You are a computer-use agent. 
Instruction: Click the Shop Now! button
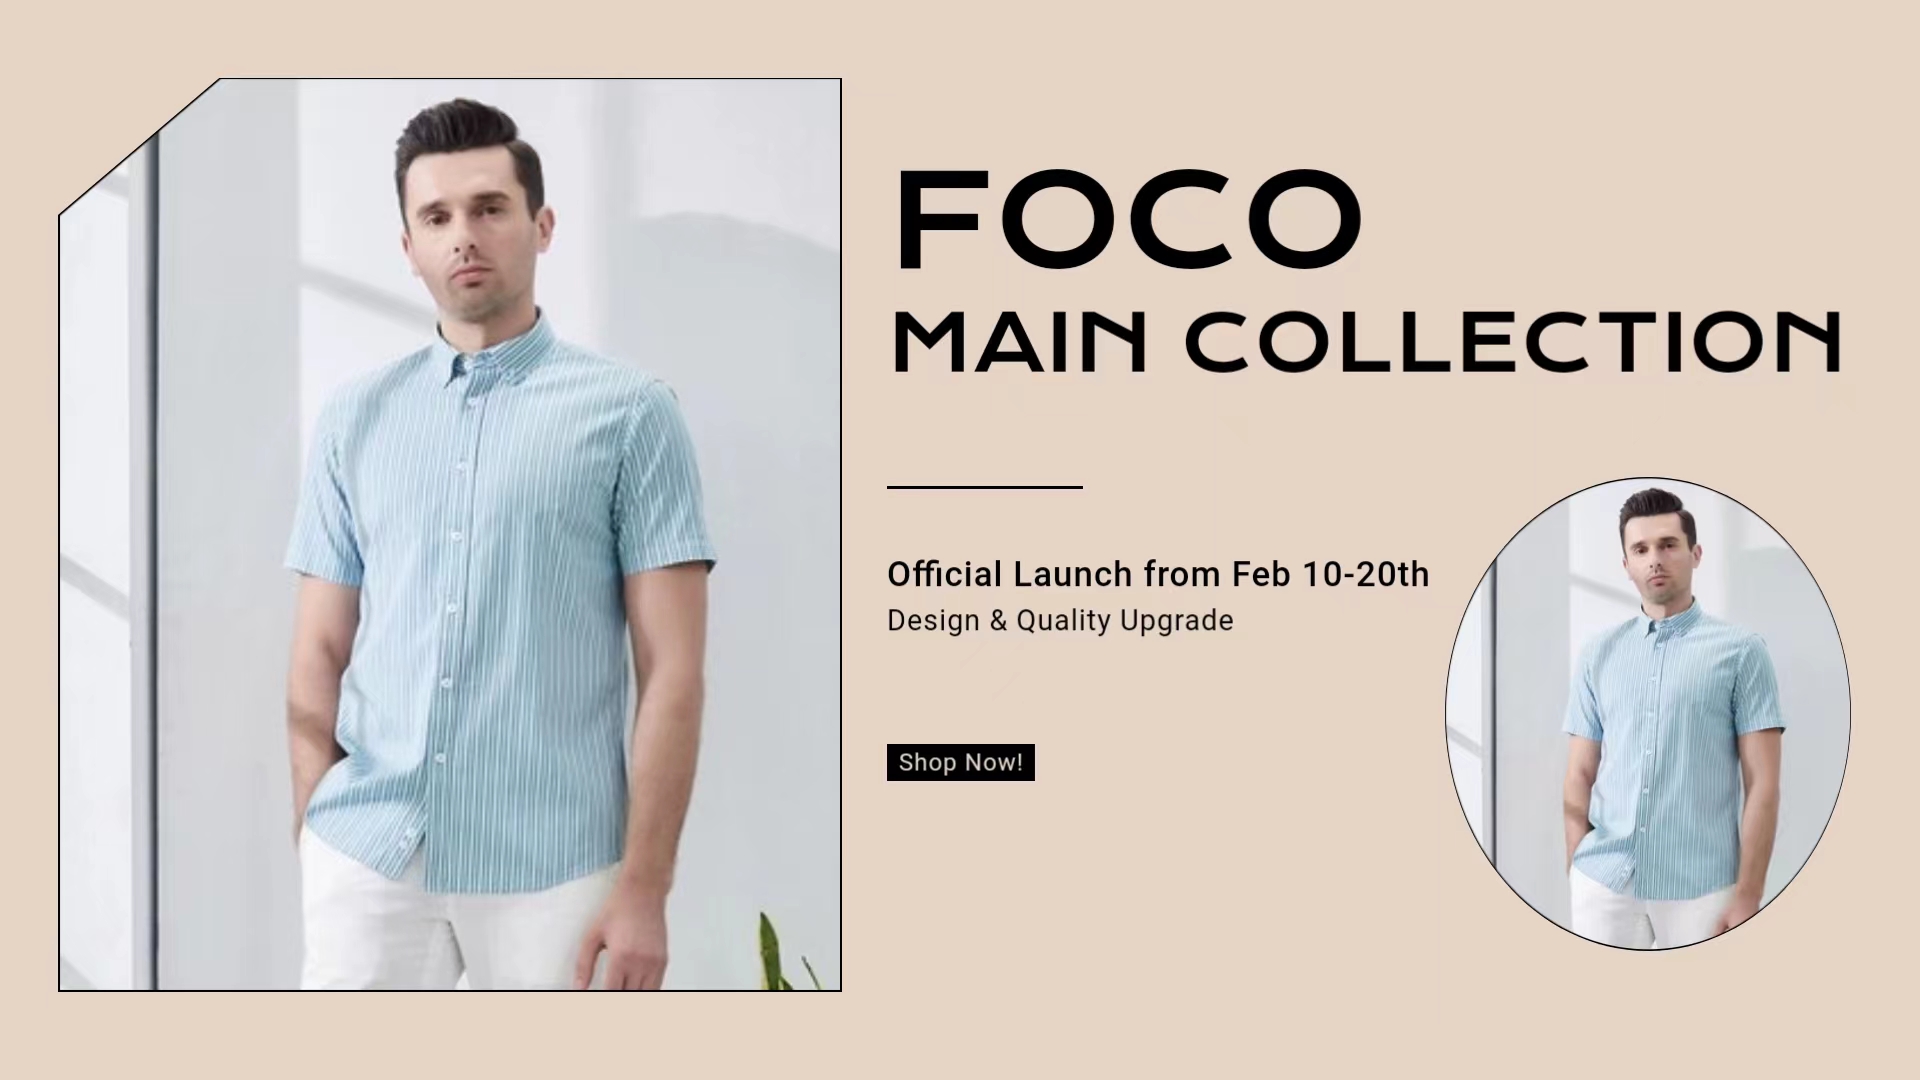(960, 762)
